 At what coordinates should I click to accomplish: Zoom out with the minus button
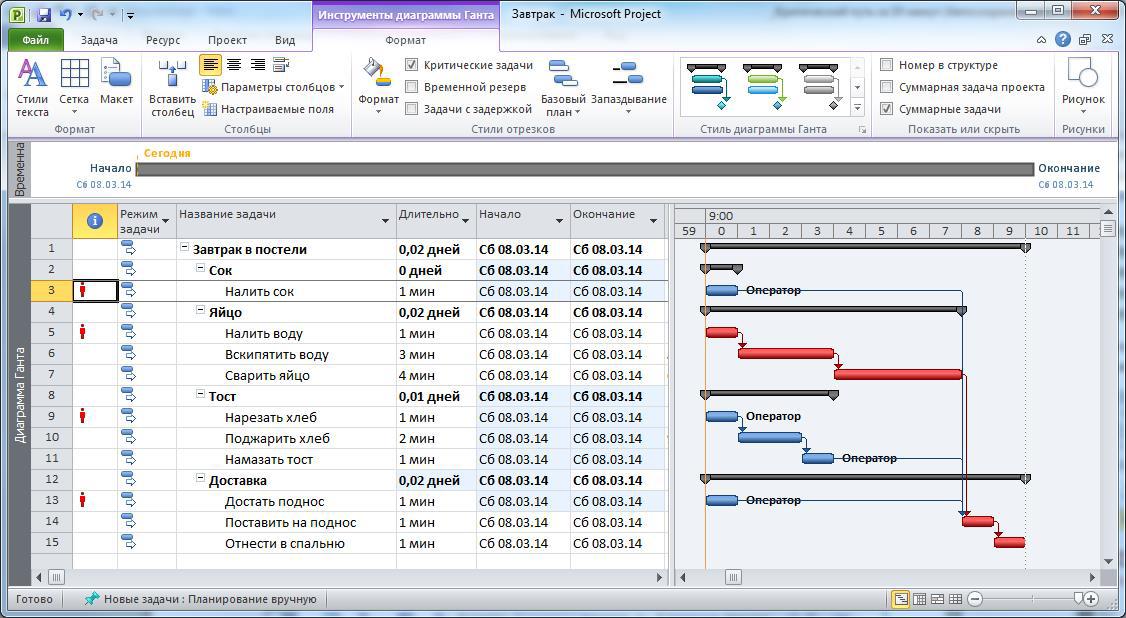(x=974, y=599)
